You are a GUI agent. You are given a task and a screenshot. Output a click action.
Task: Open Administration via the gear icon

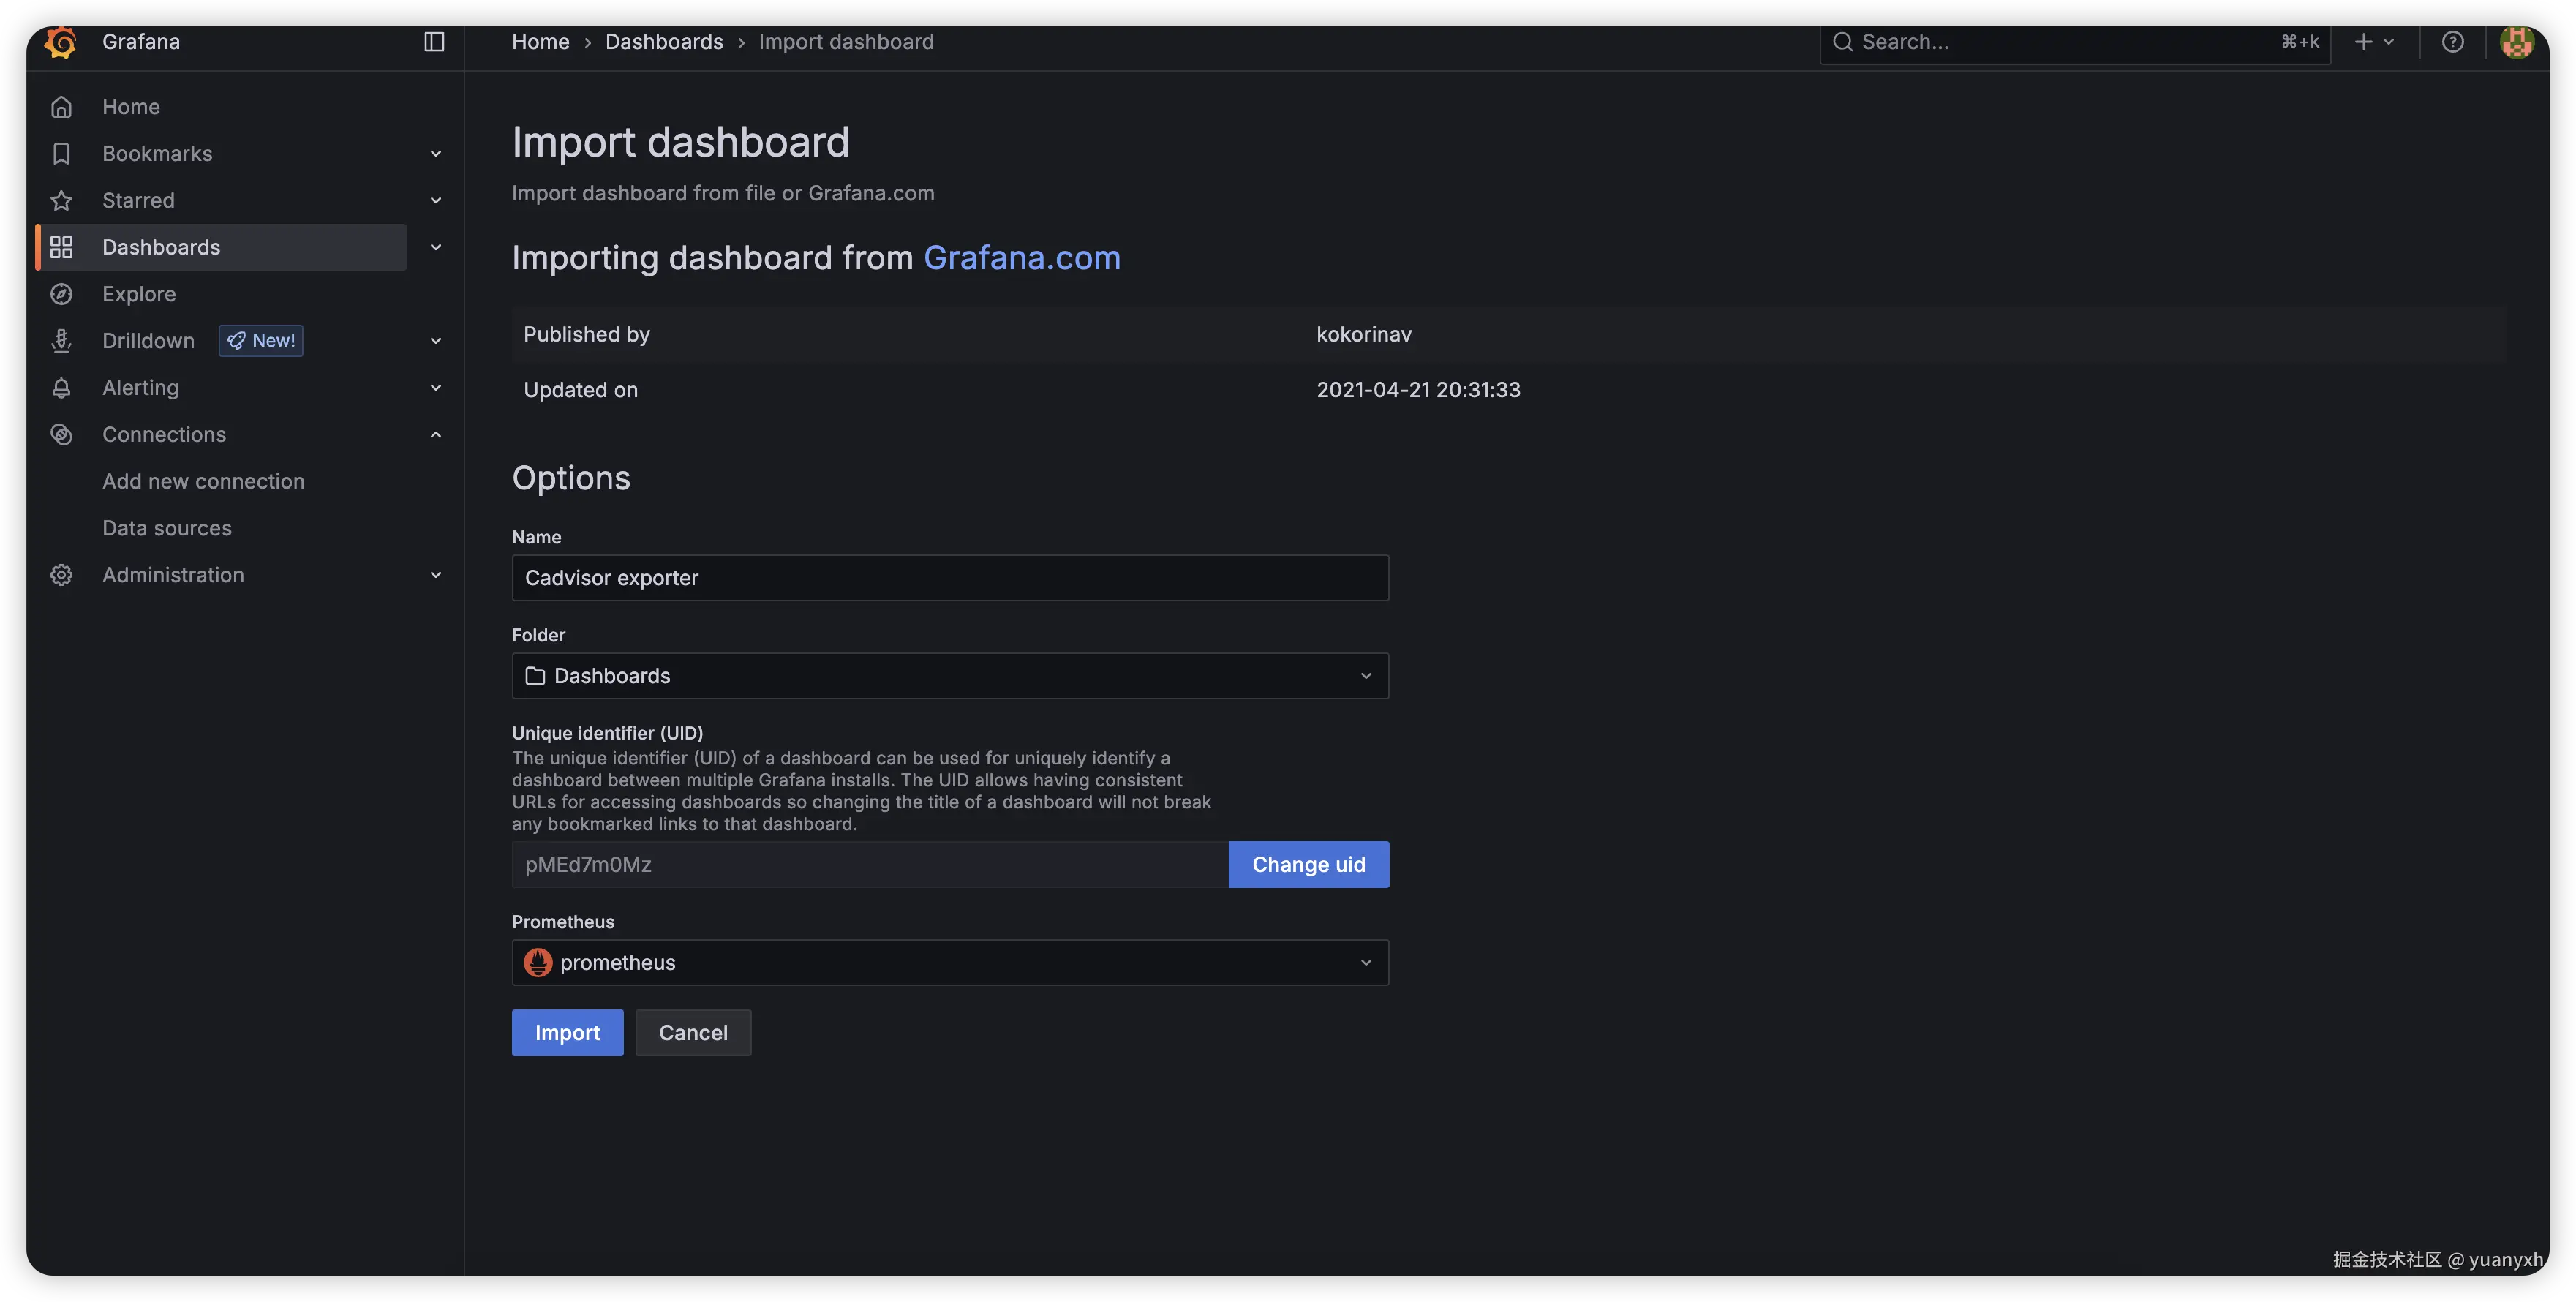click(61, 574)
